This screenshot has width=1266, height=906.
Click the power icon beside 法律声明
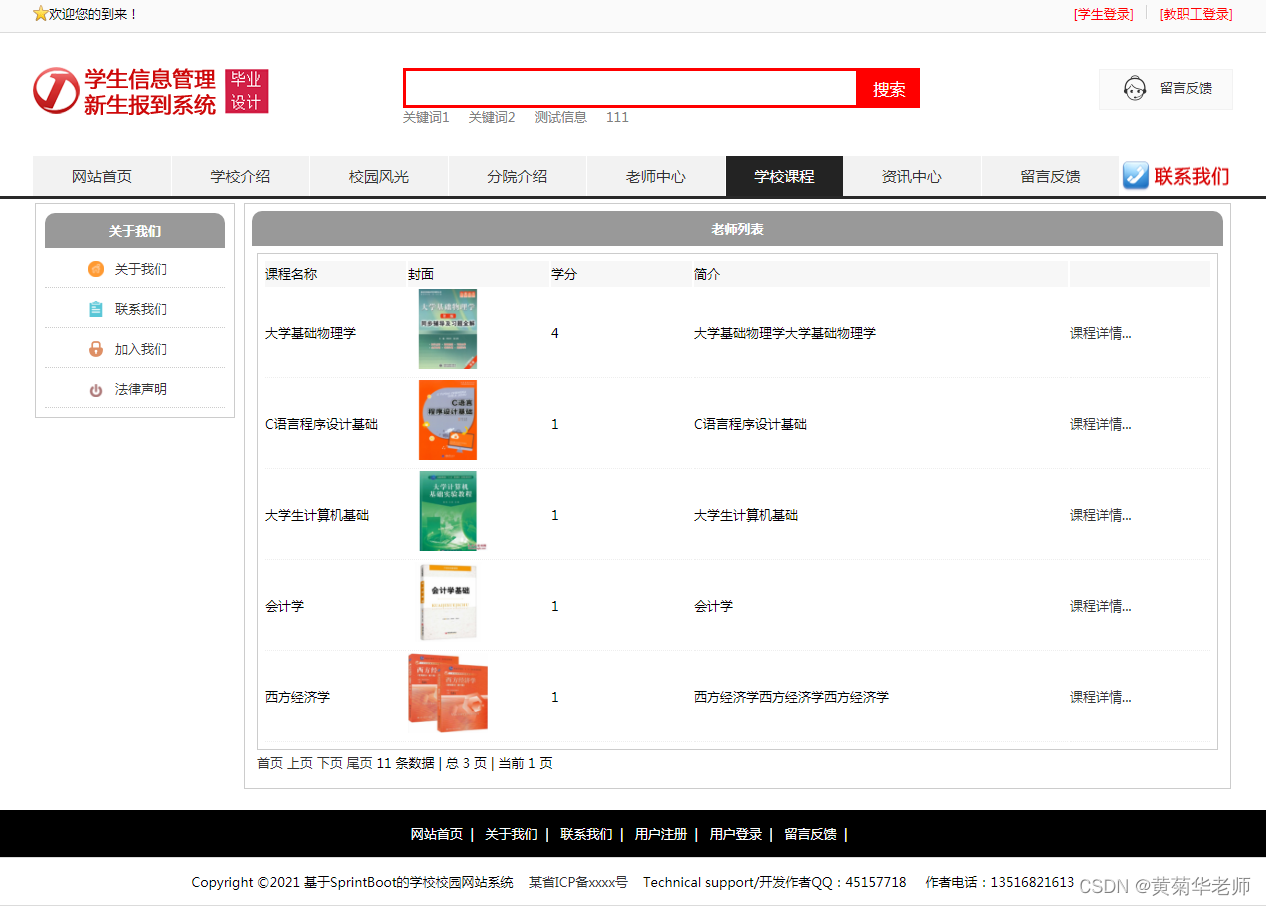tap(95, 389)
